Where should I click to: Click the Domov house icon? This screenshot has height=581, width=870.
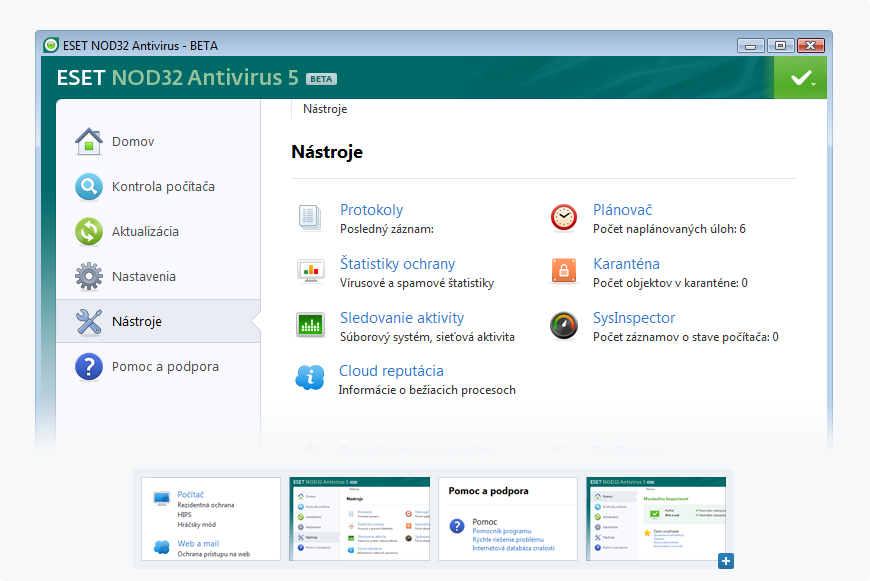[89, 141]
